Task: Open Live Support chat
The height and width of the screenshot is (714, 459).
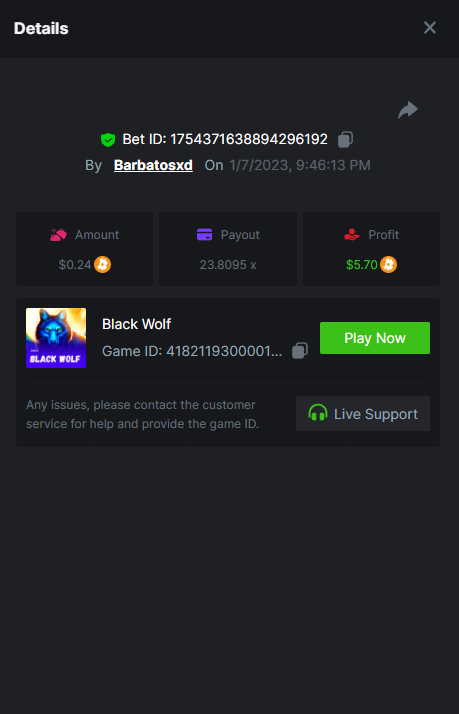Action: point(363,413)
